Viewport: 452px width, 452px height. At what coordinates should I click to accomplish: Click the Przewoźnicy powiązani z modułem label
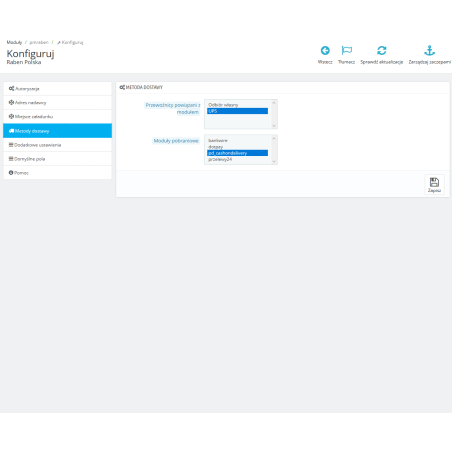173,109
